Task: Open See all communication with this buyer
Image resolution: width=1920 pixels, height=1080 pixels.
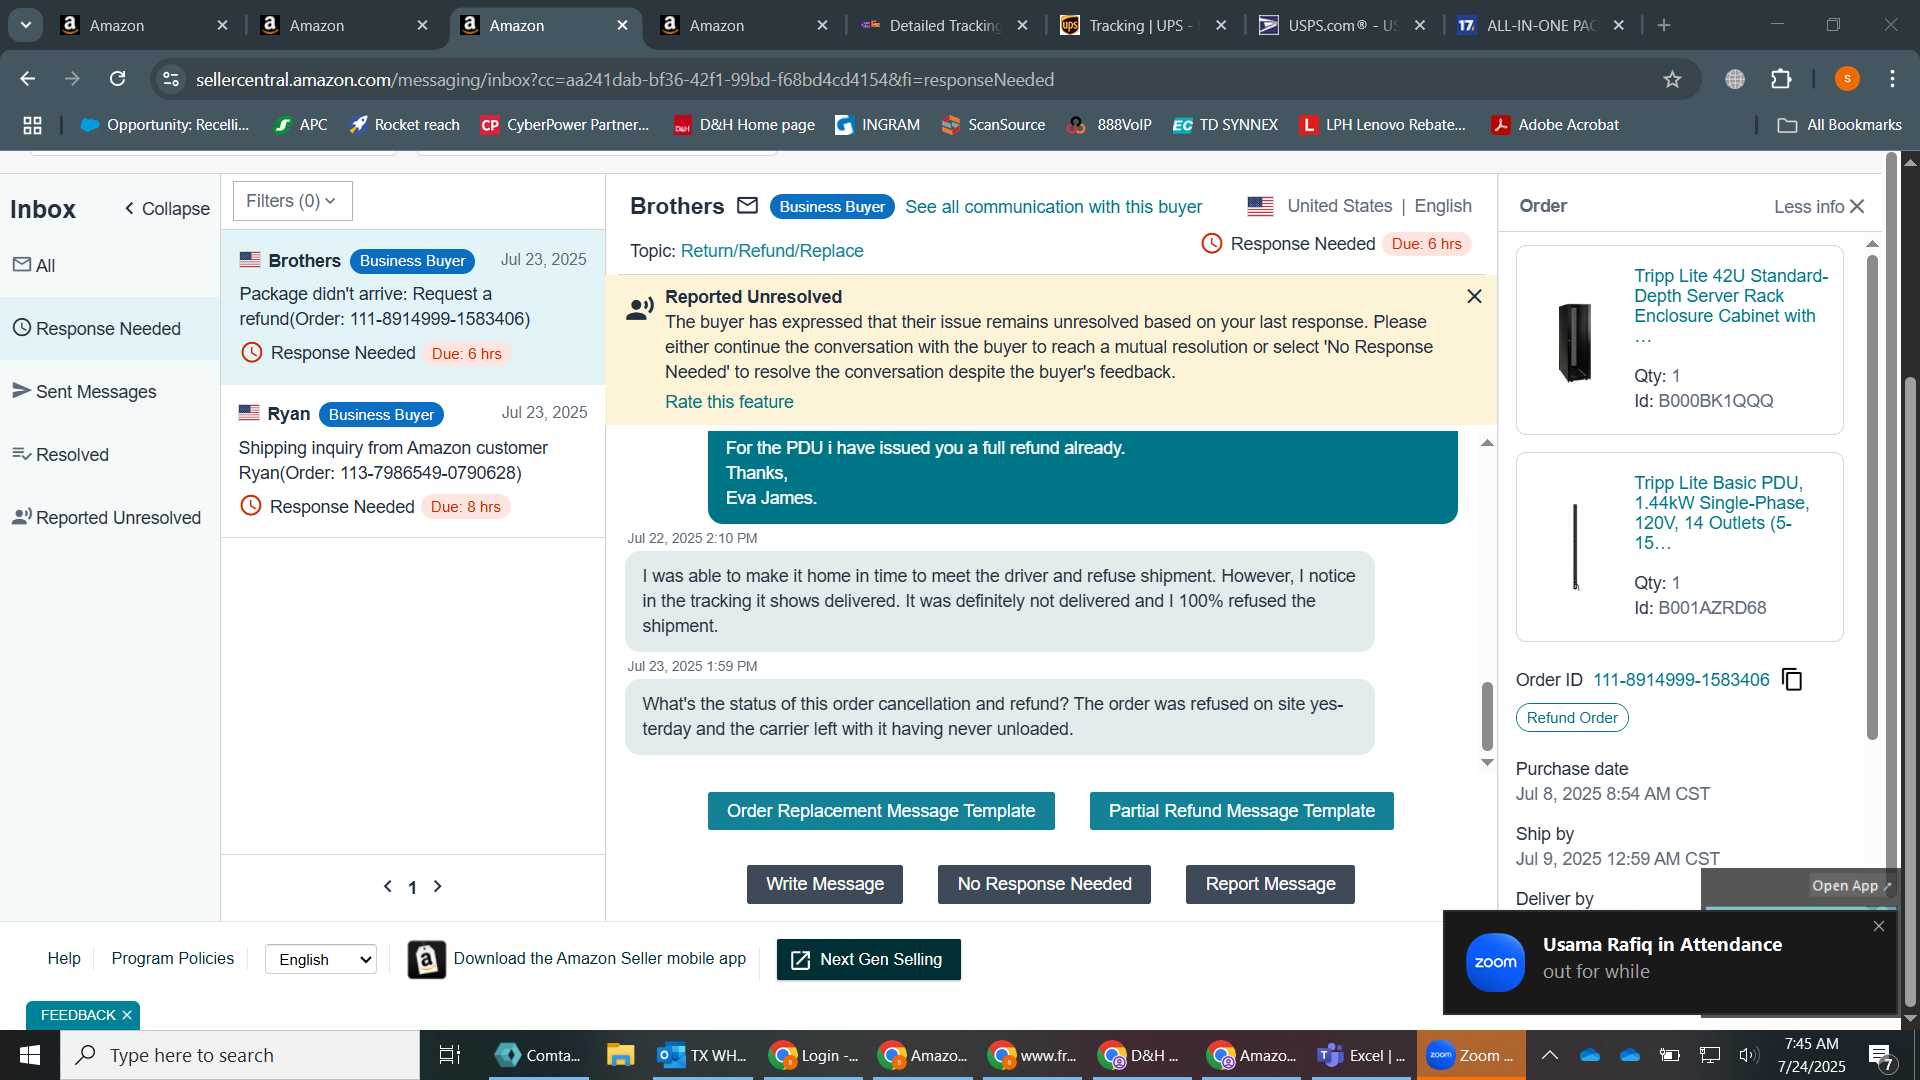Action: [x=1053, y=207]
